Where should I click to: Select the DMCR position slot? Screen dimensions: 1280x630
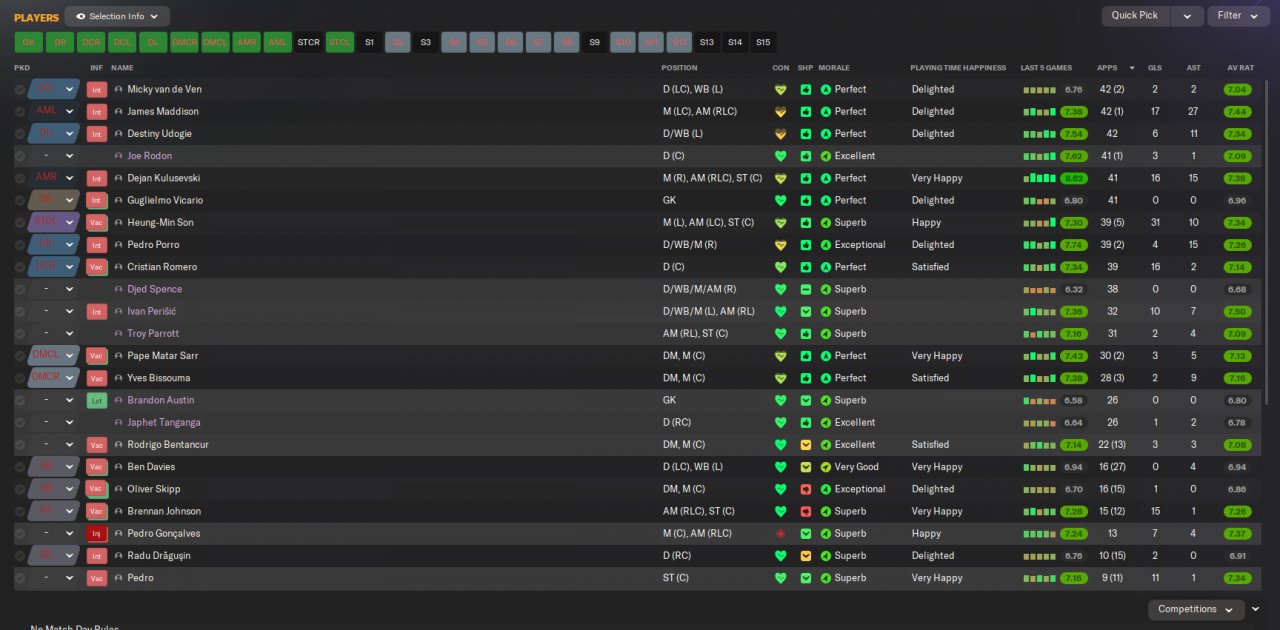coord(184,43)
